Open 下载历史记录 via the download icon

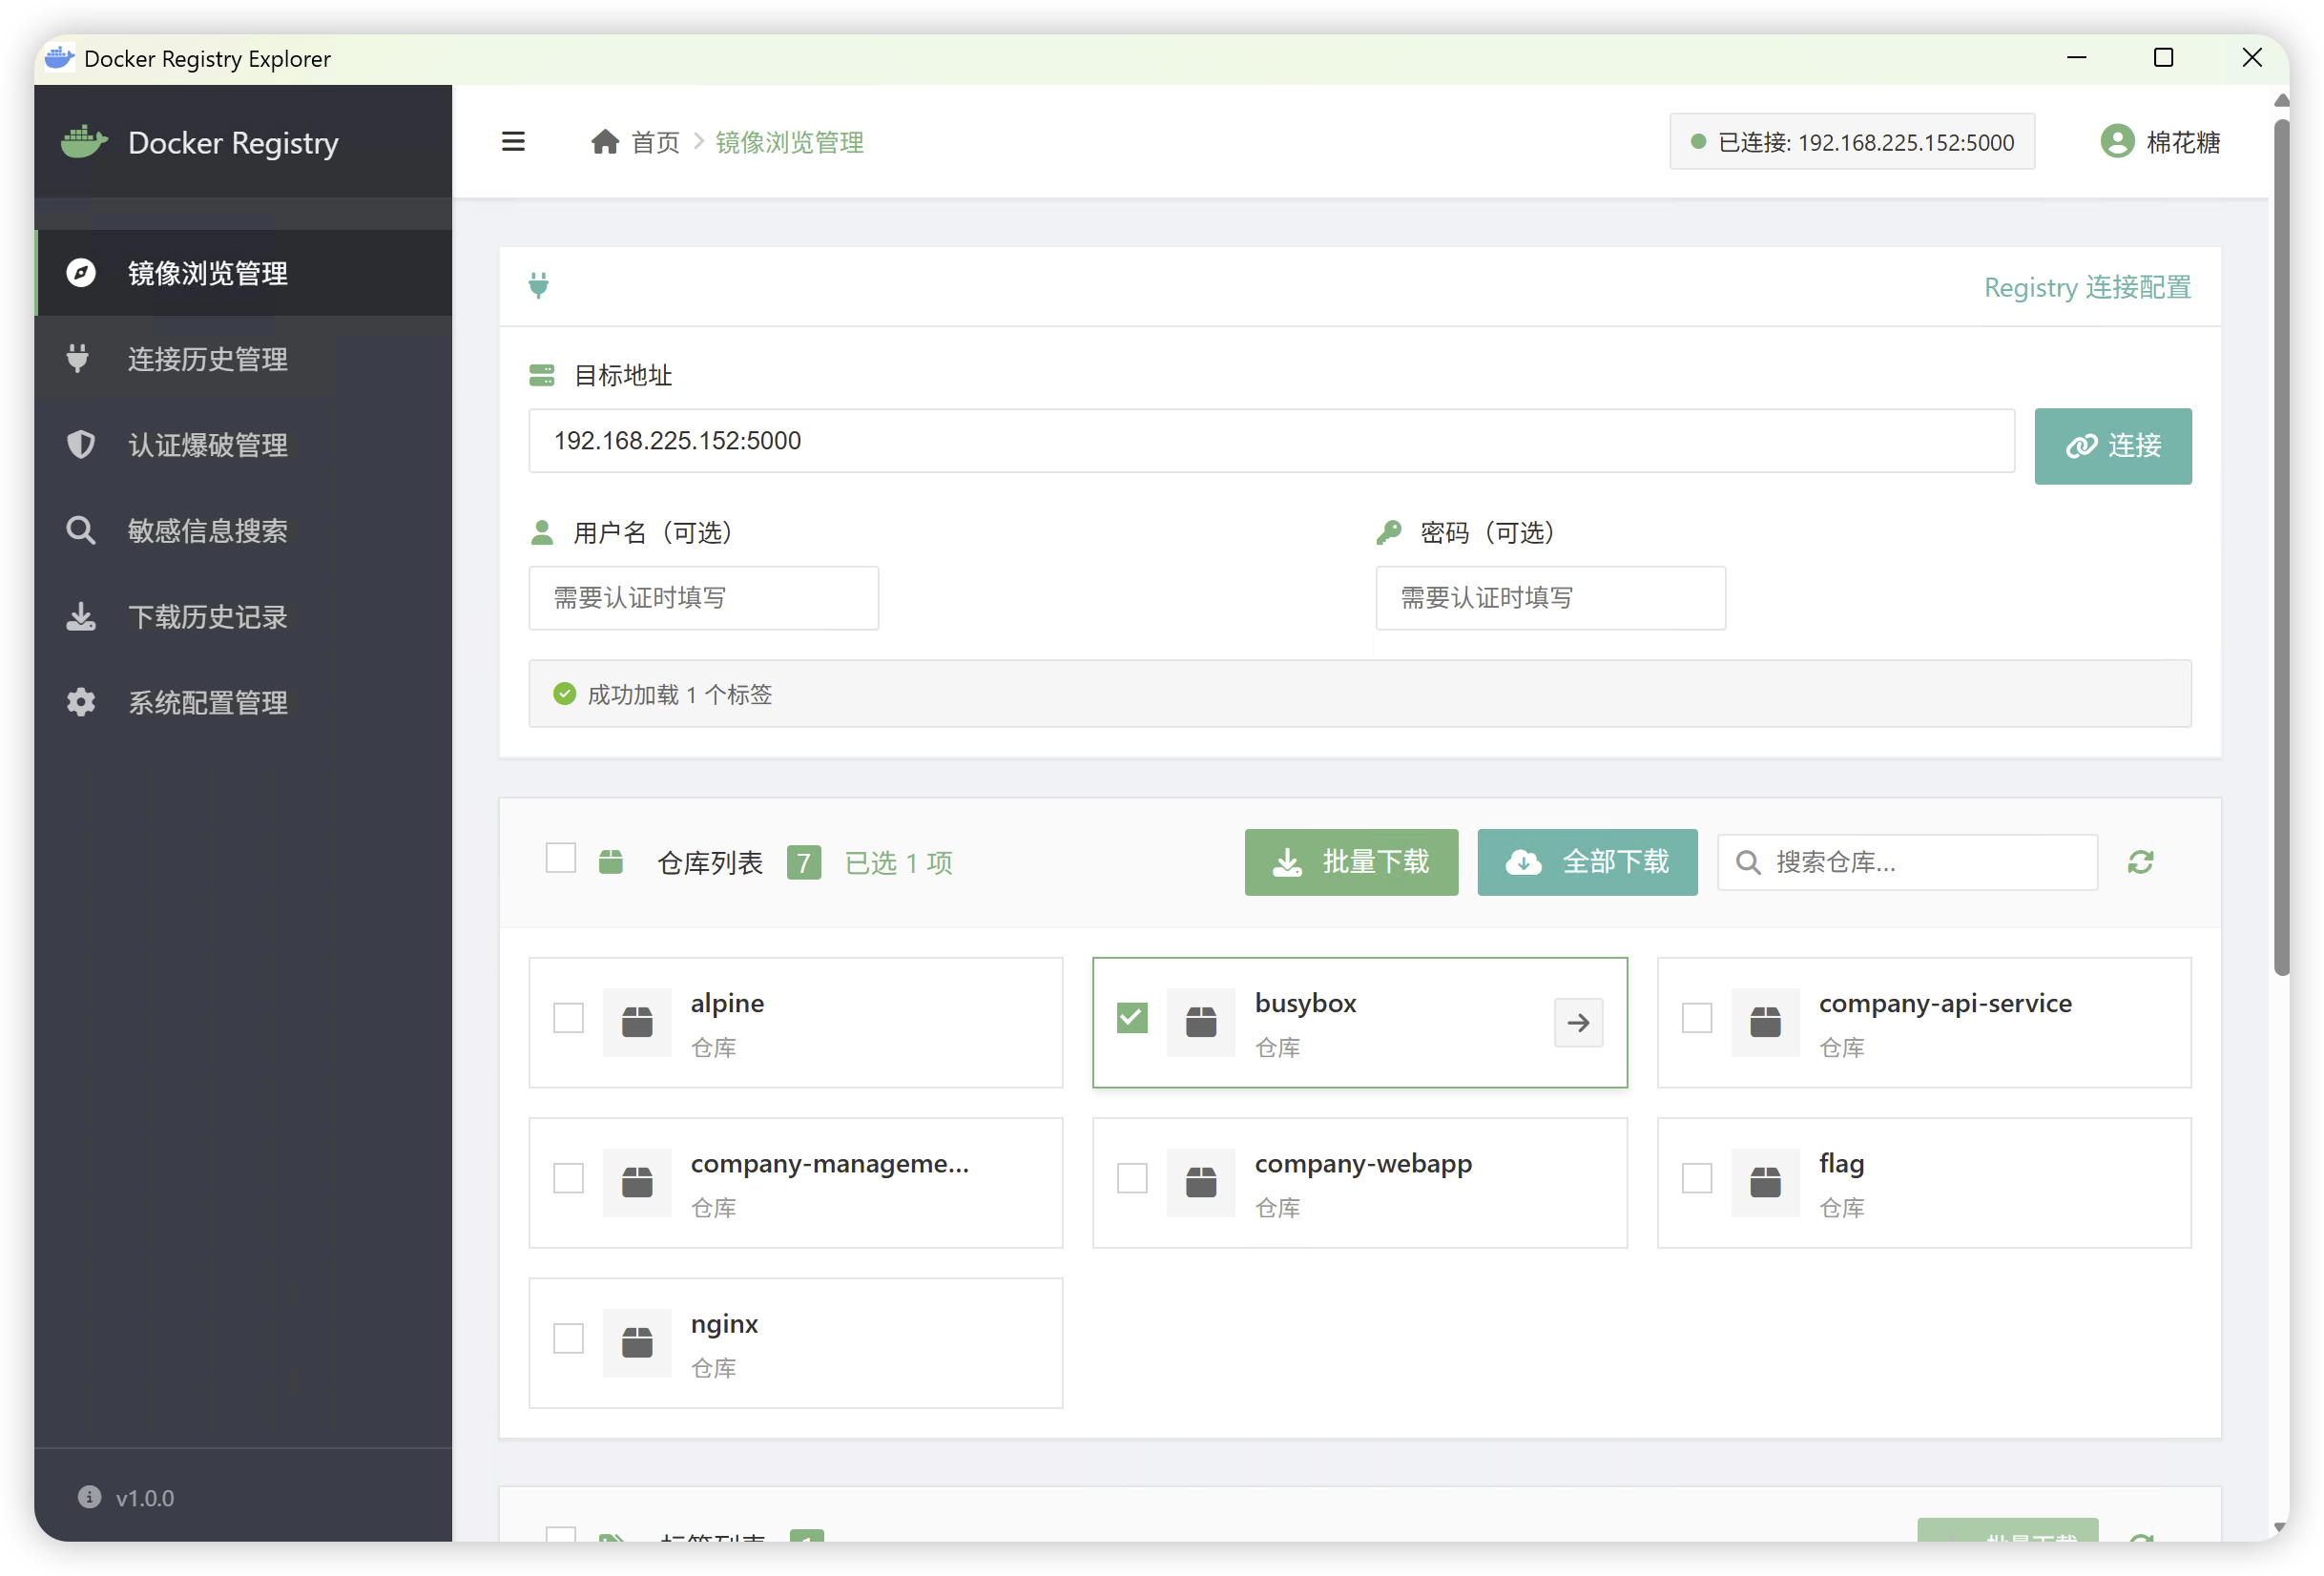[x=80, y=616]
